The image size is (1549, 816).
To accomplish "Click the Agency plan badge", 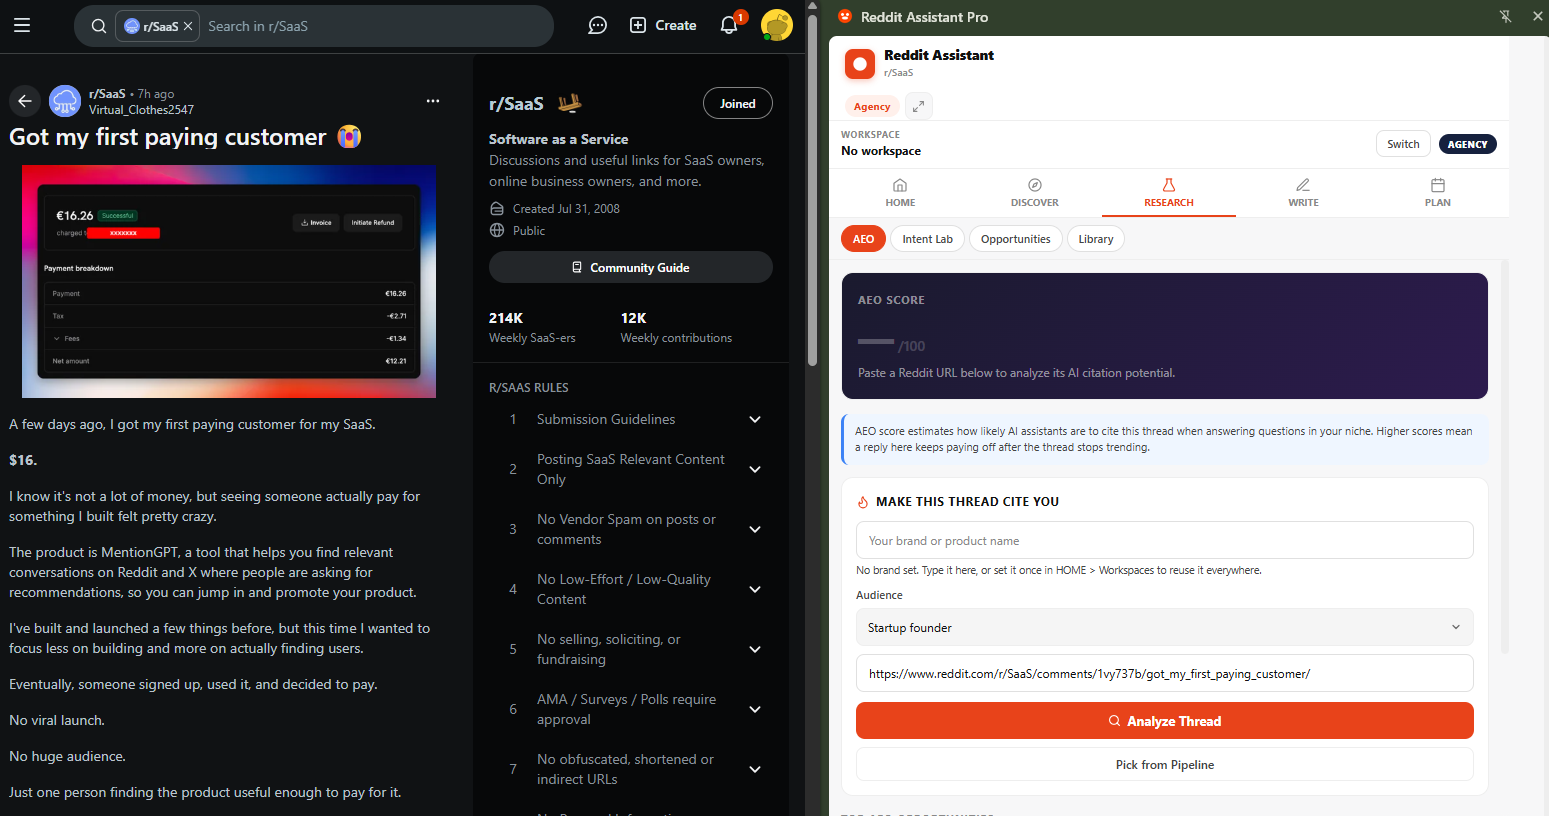I will click(x=872, y=106).
